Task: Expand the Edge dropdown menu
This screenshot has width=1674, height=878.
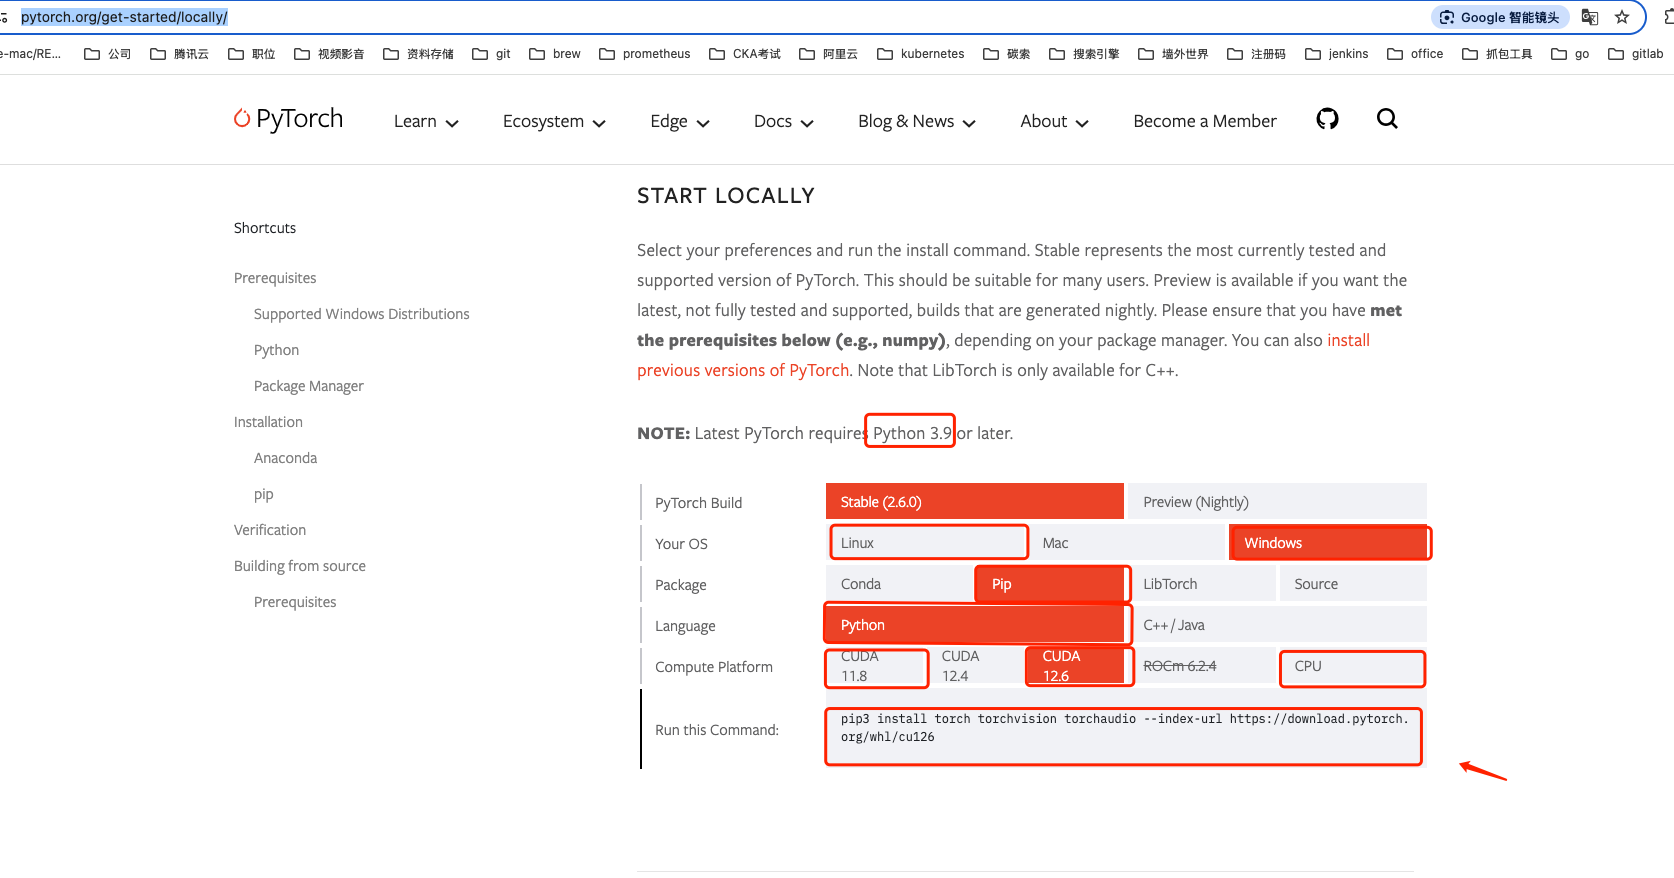Action: pos(680,121)
